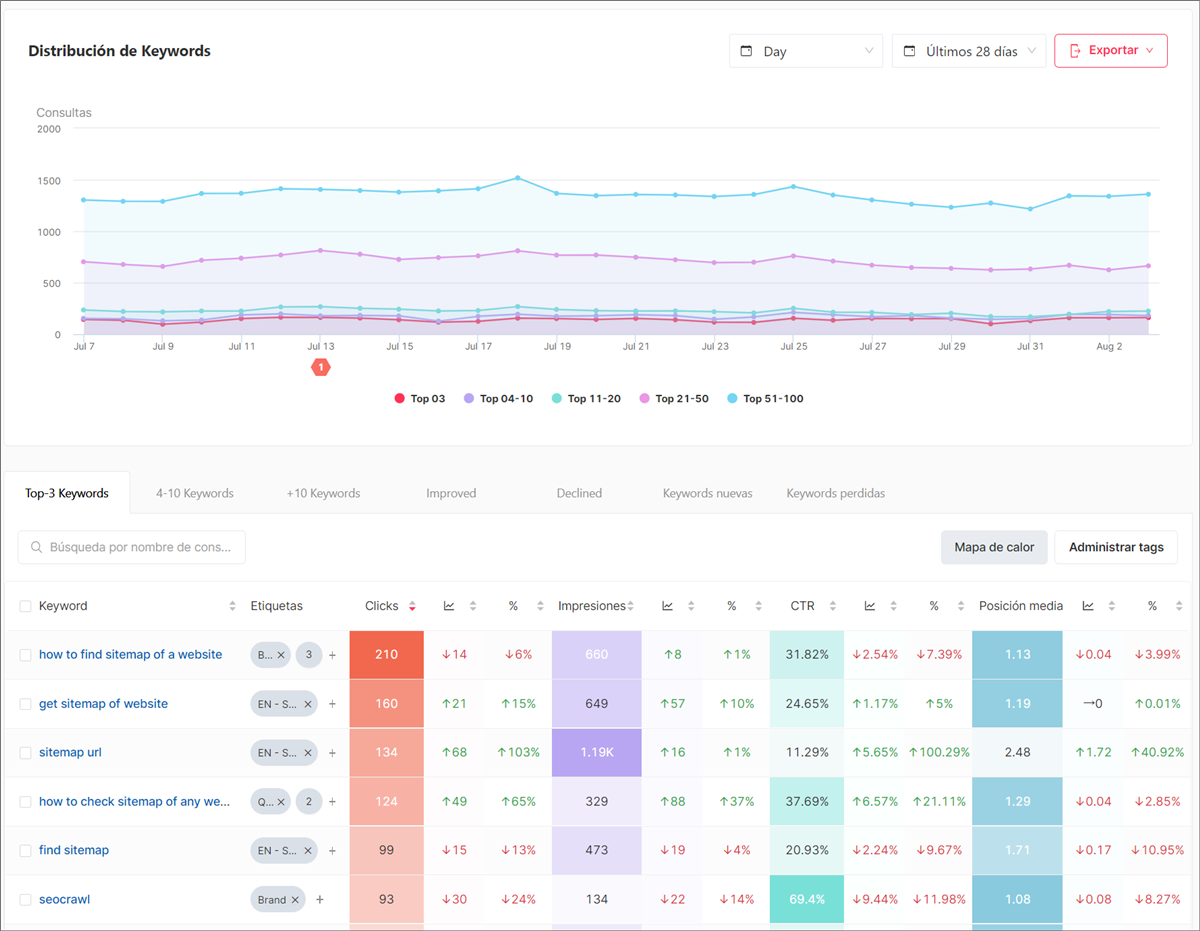Click the Mapa de calor button
1200x931 pixels.
pos(994,547)
